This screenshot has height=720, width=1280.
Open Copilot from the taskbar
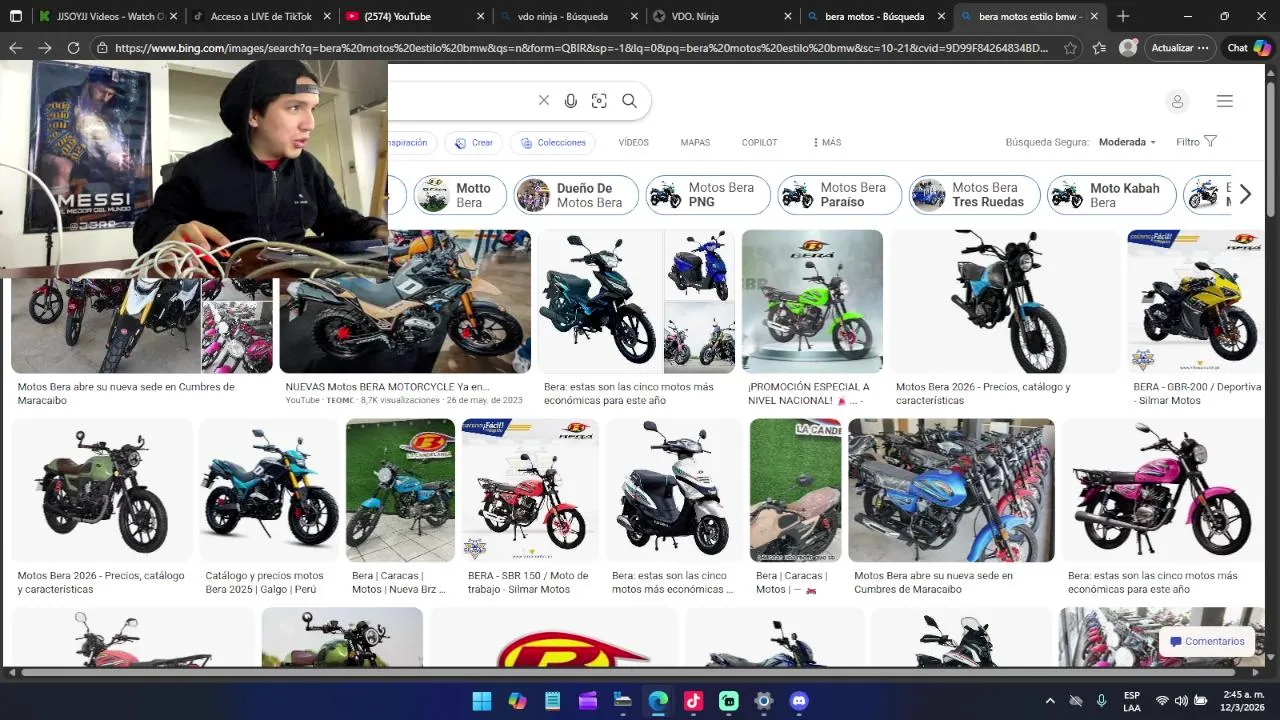coord(517,701)
